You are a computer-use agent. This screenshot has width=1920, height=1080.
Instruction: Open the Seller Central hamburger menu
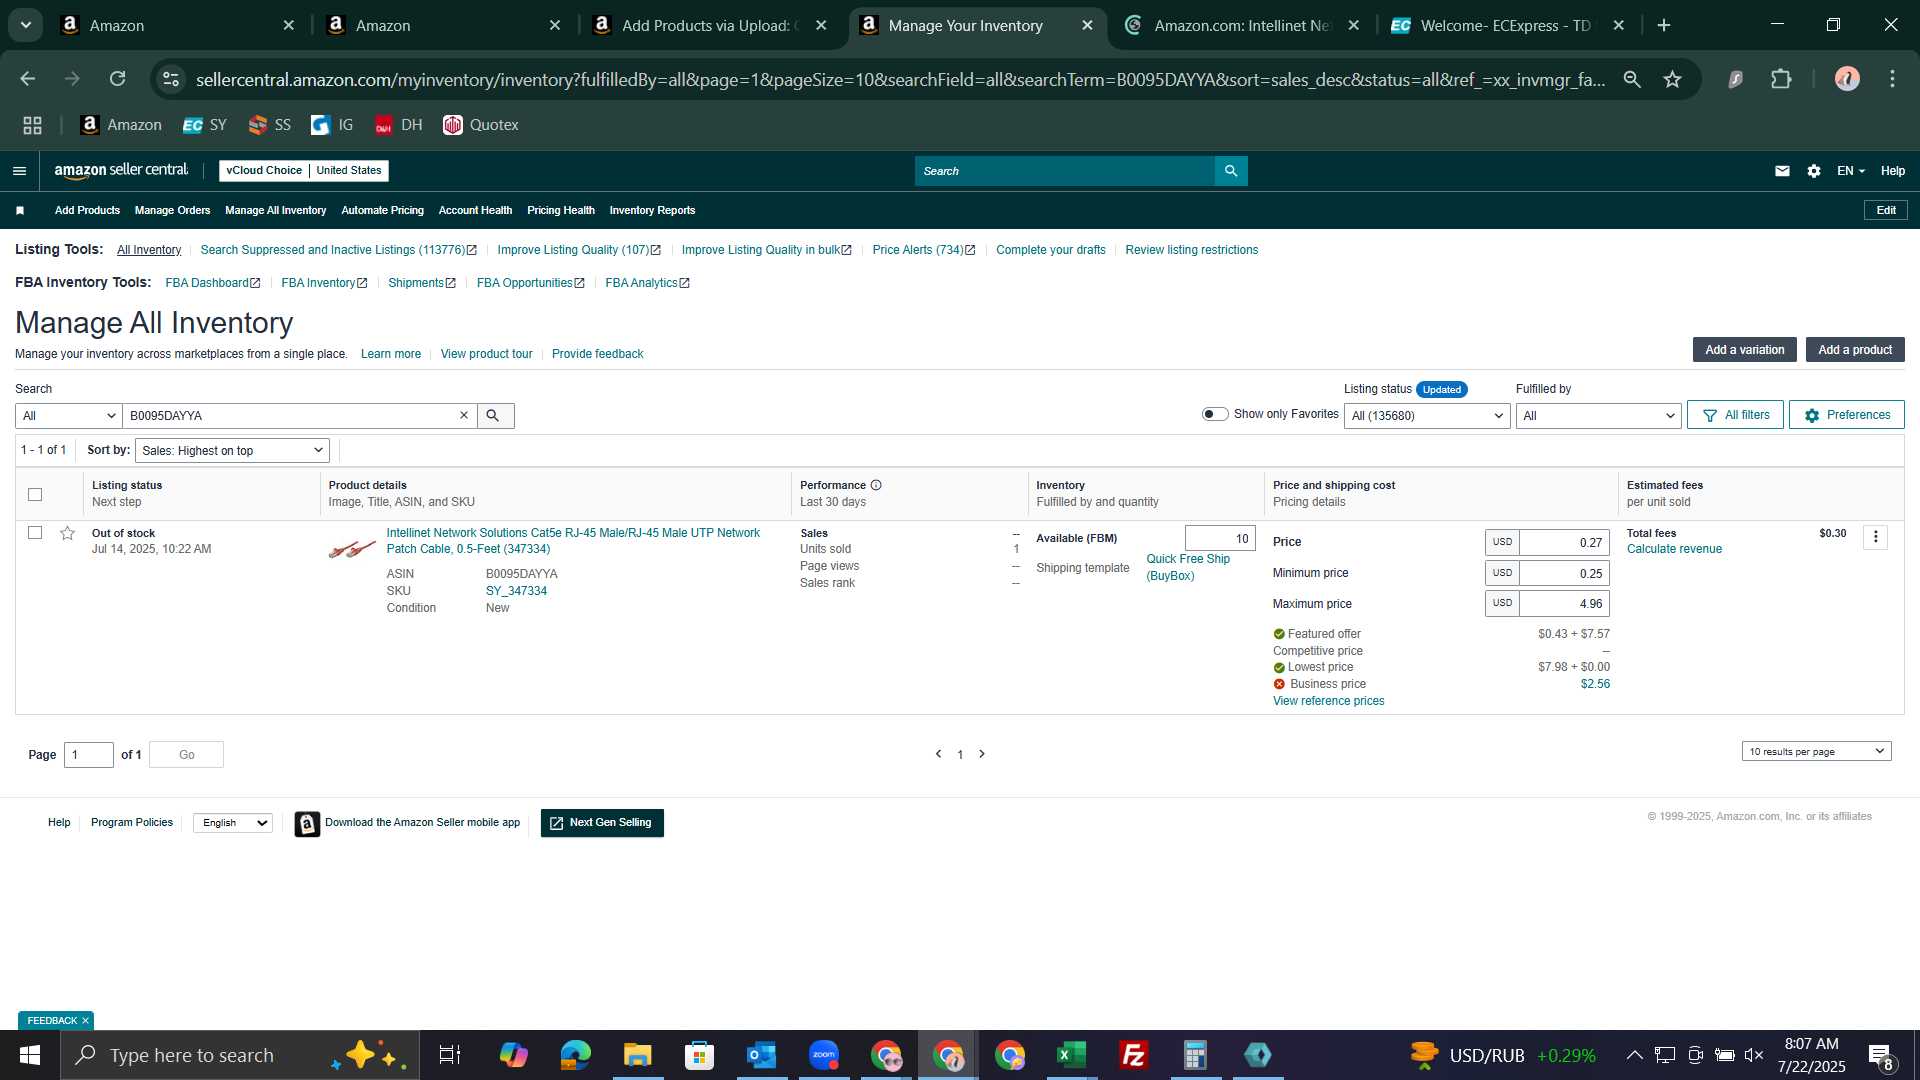19,171
